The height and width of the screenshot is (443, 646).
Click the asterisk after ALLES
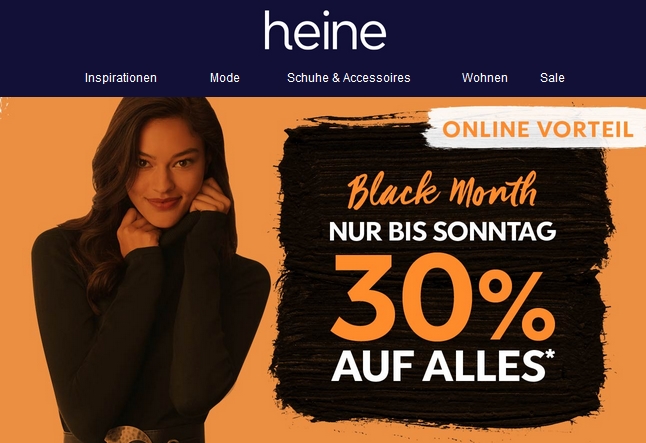550,354
